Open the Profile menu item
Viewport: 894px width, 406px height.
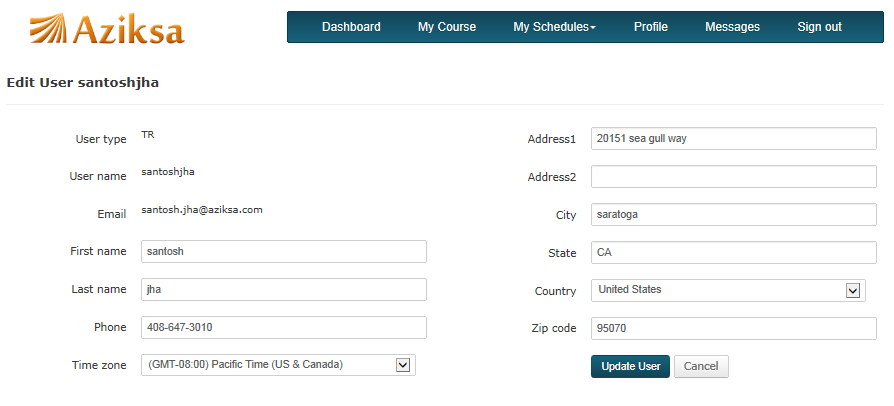(x=651, y=27)
